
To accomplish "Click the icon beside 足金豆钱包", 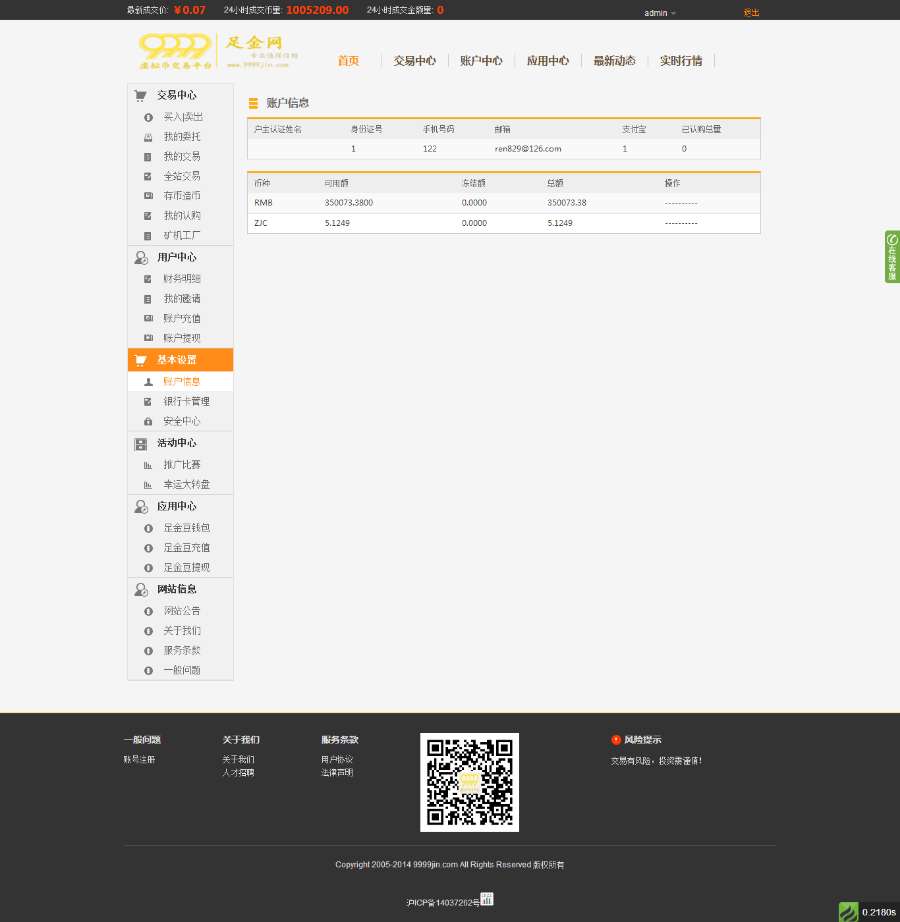I will pyautogui.click(x=148, y=529).
